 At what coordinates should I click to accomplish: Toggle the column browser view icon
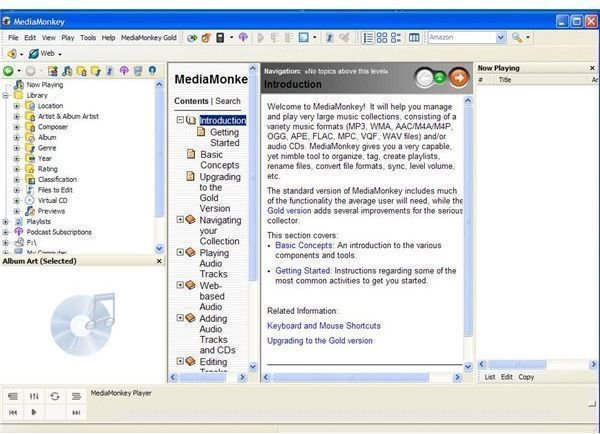(x=414, y=38)
